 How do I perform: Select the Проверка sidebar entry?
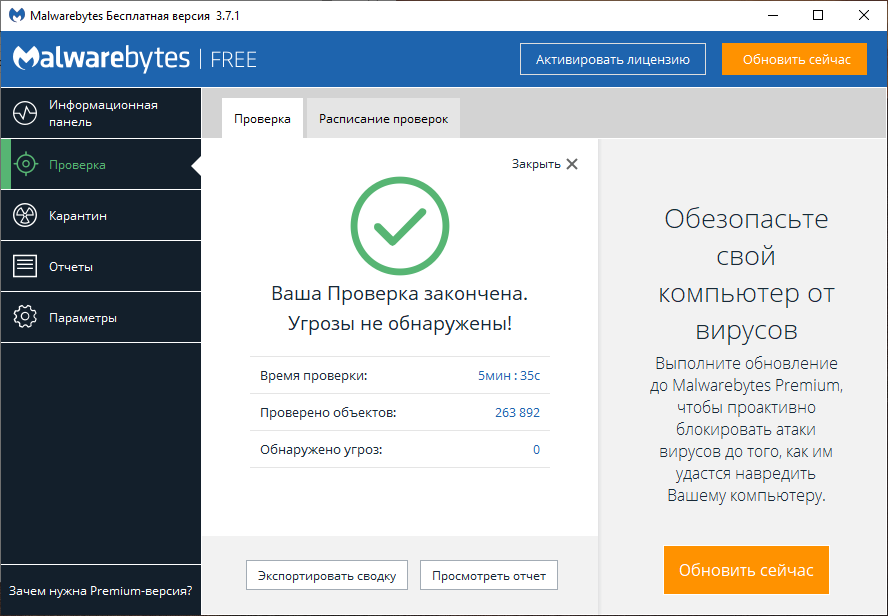(101, 164)
